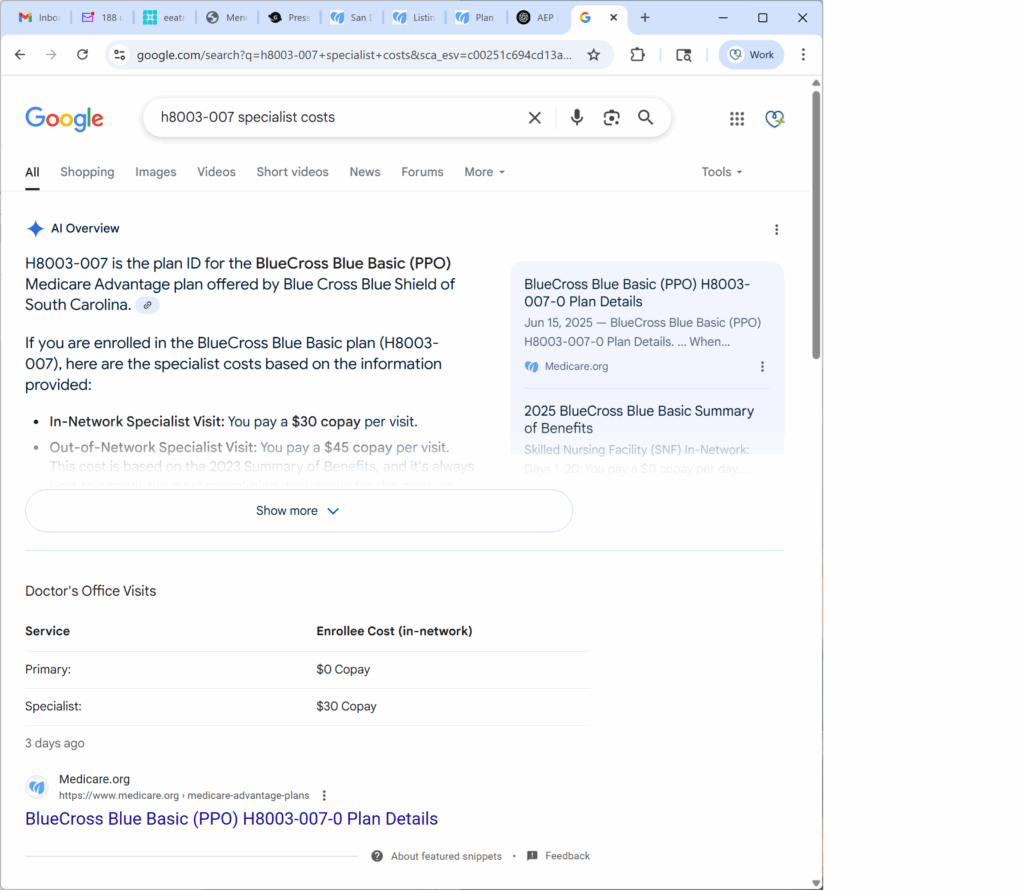The image size is (1024, 890).
Task: Go forward to the next page
Action: click(51, 55)
